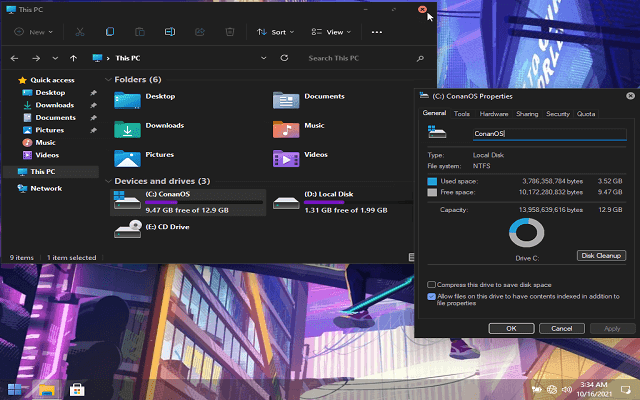
Task: Switch to the Security tab
Action: [558, 114]
